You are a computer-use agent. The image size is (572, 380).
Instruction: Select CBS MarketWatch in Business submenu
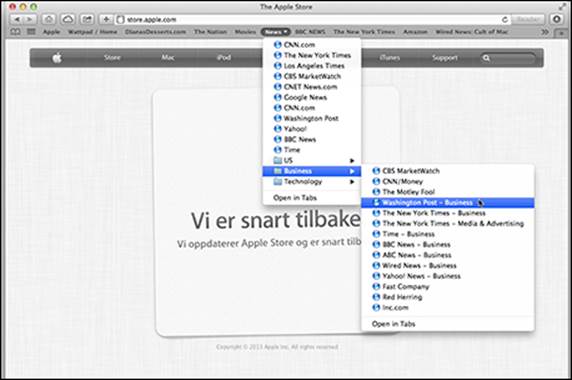pos(448,171)
